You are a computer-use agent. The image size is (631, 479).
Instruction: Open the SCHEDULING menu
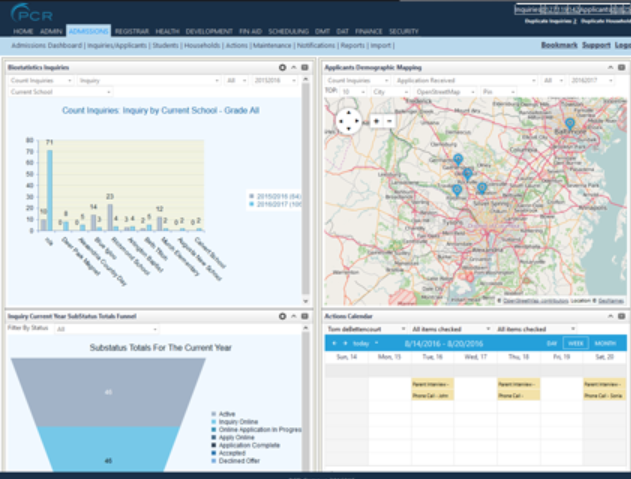click(x=289, y=31)
